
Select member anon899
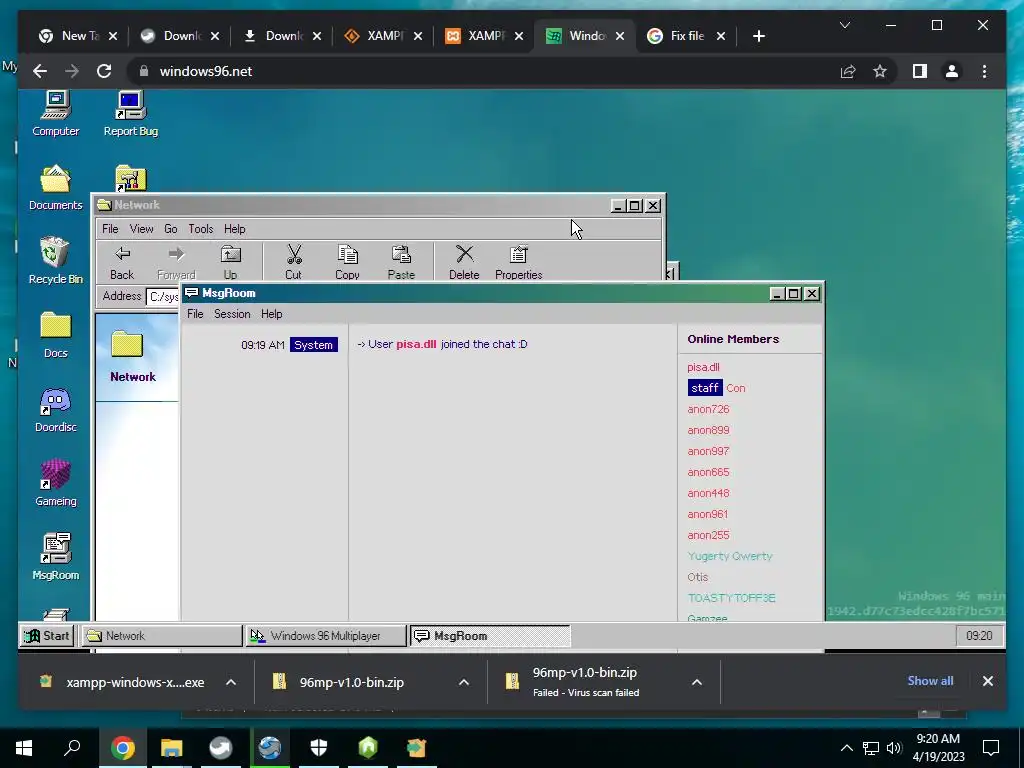coord(708,430)
